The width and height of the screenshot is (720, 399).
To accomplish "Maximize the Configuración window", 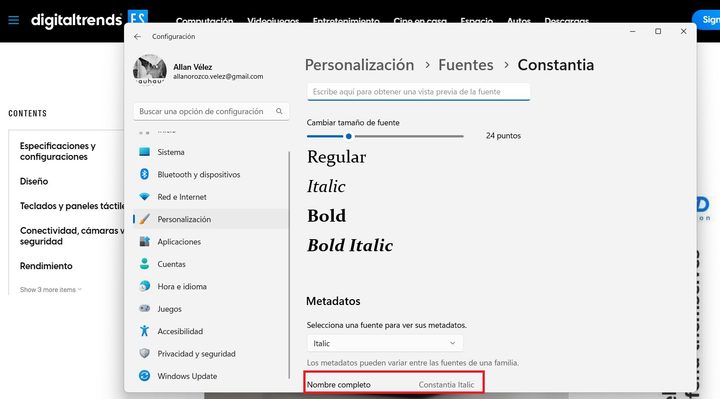I will 658,31.
